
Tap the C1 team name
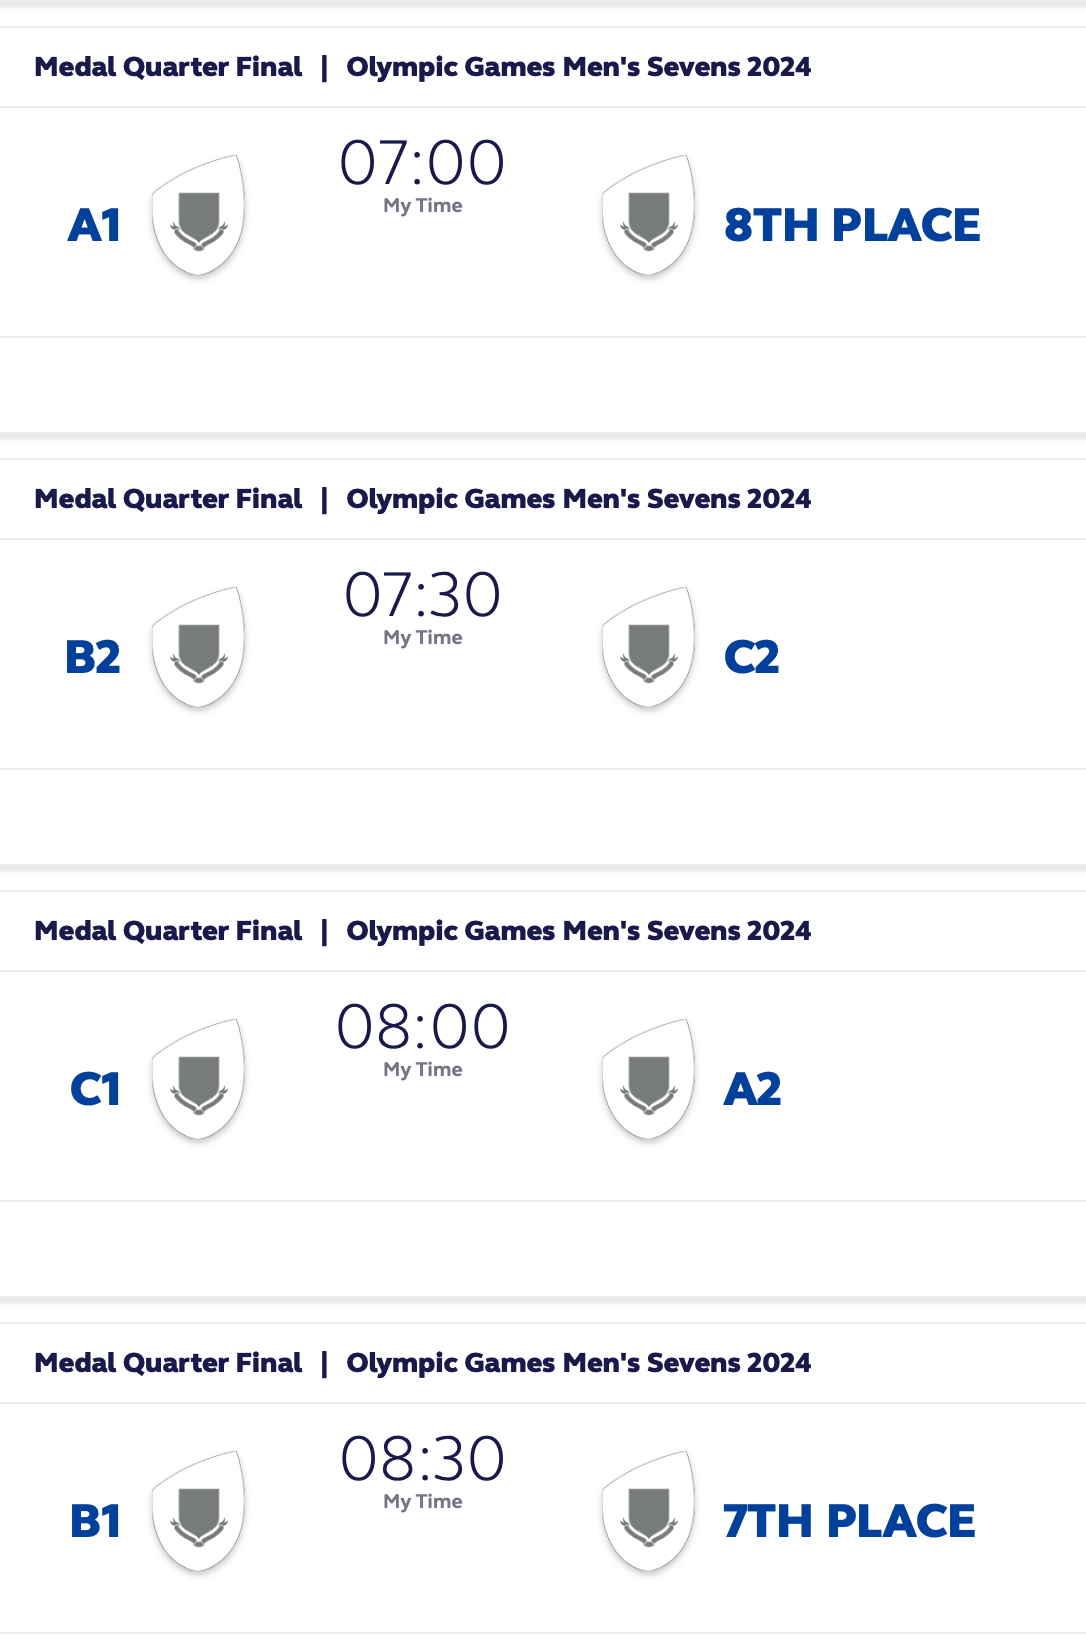click(95, 1089)
